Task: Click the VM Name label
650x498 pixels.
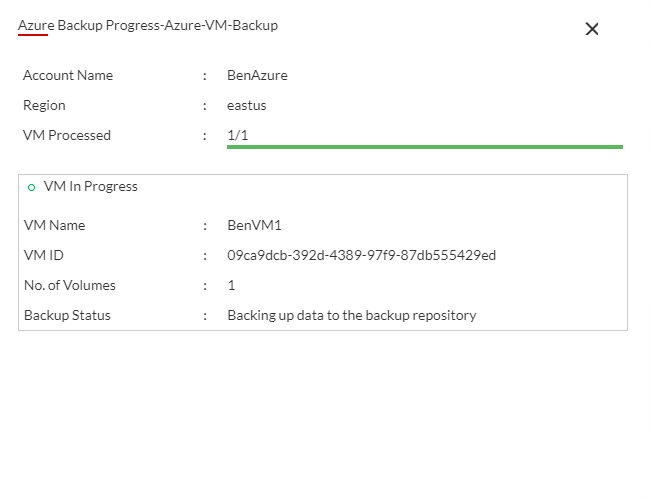Action: (x=54, y=225)
